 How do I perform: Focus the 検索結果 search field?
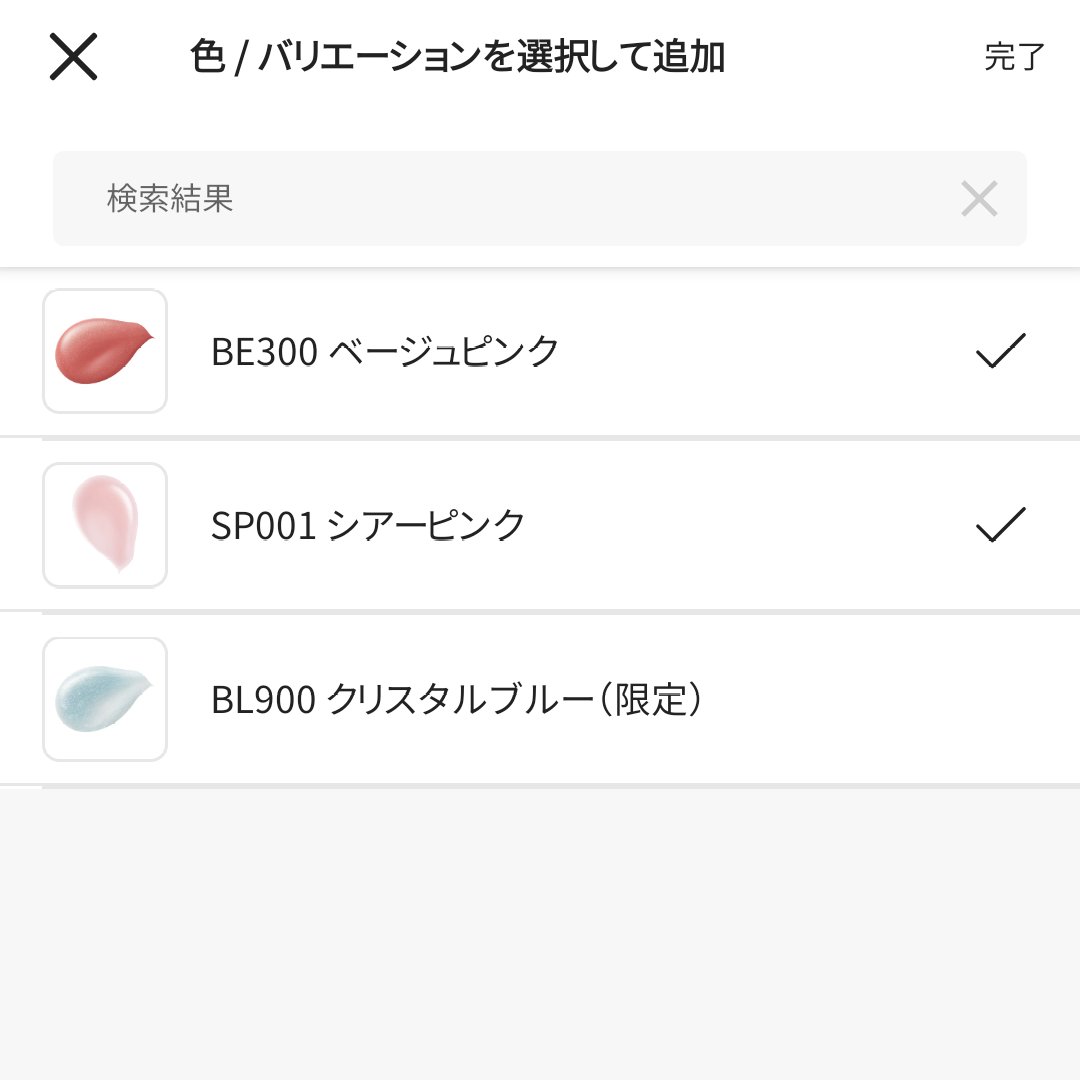point(500,199)
